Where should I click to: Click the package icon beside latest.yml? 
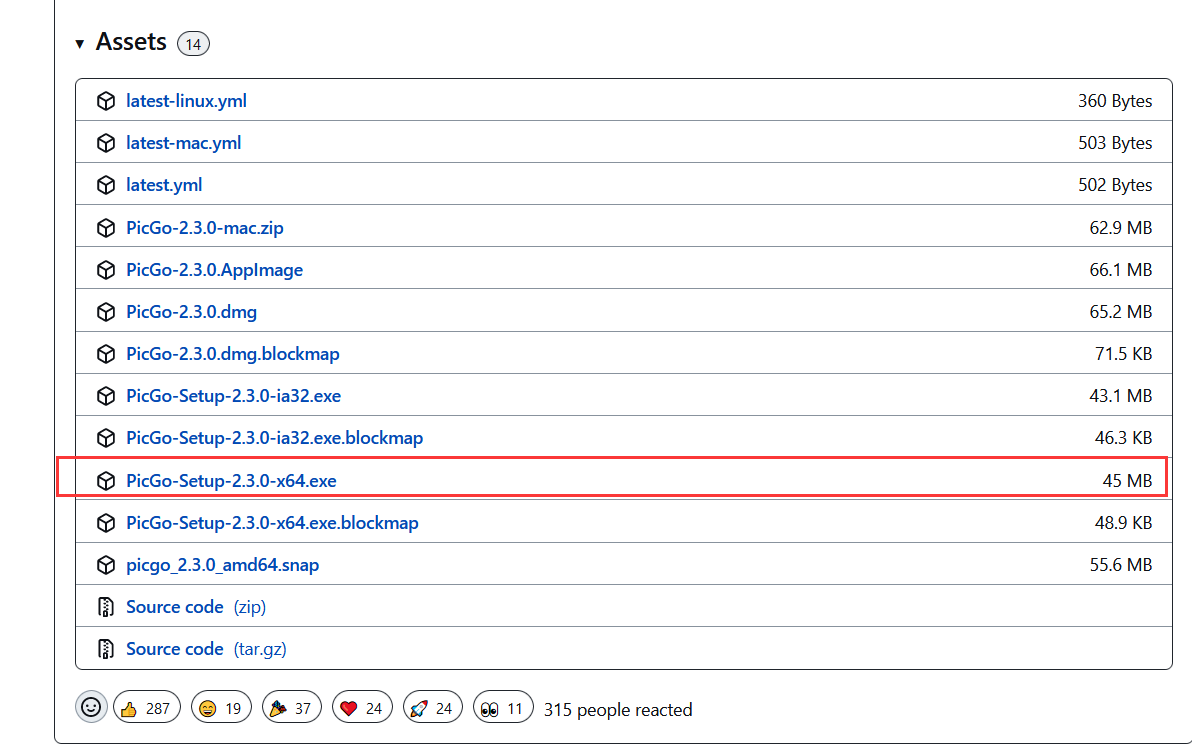click(106, 185)
